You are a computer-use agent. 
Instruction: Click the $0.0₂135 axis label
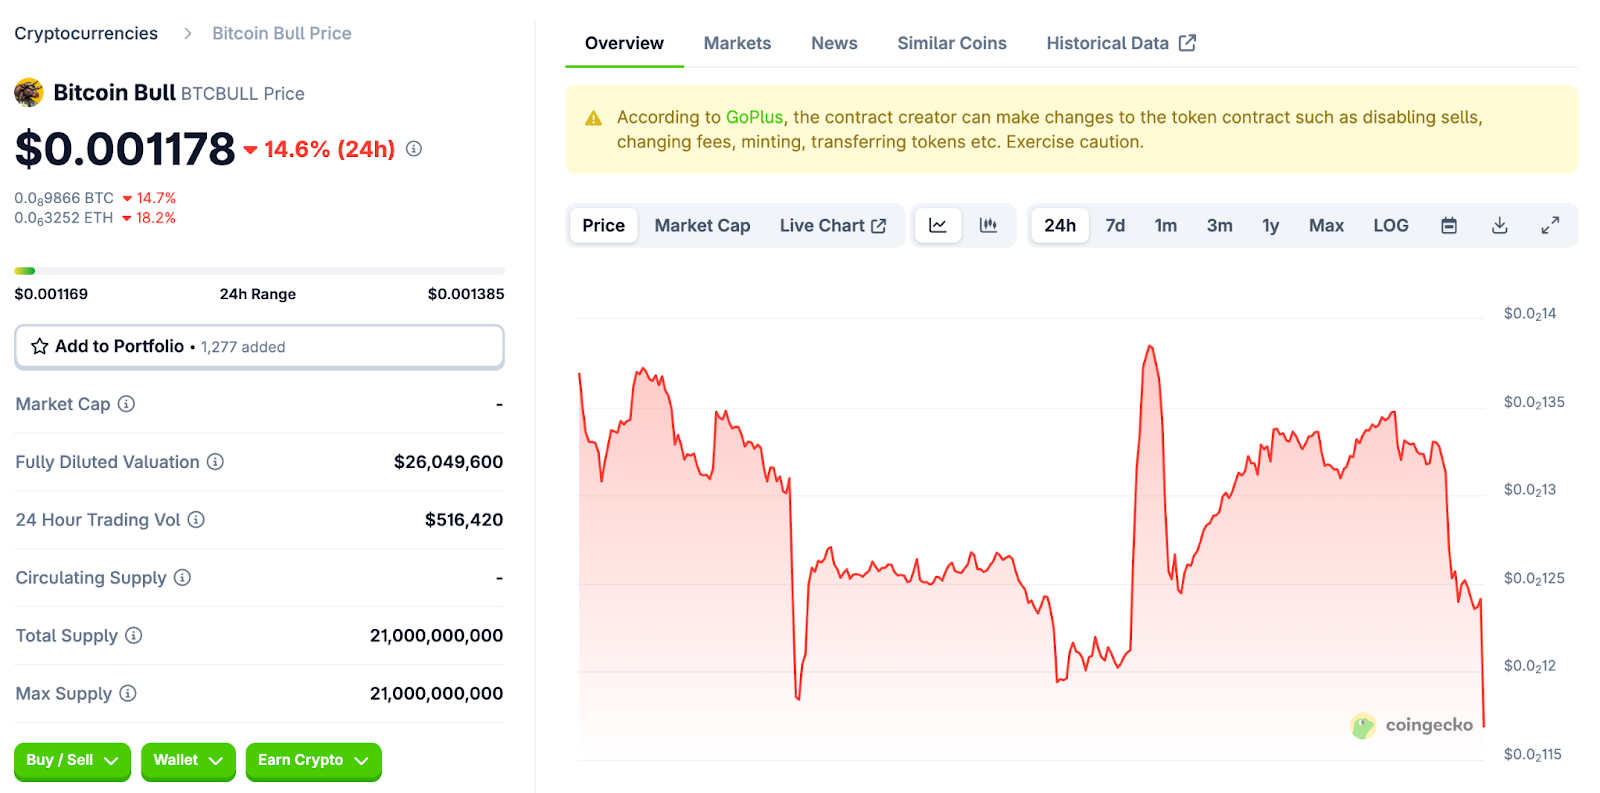point(1534,402)
